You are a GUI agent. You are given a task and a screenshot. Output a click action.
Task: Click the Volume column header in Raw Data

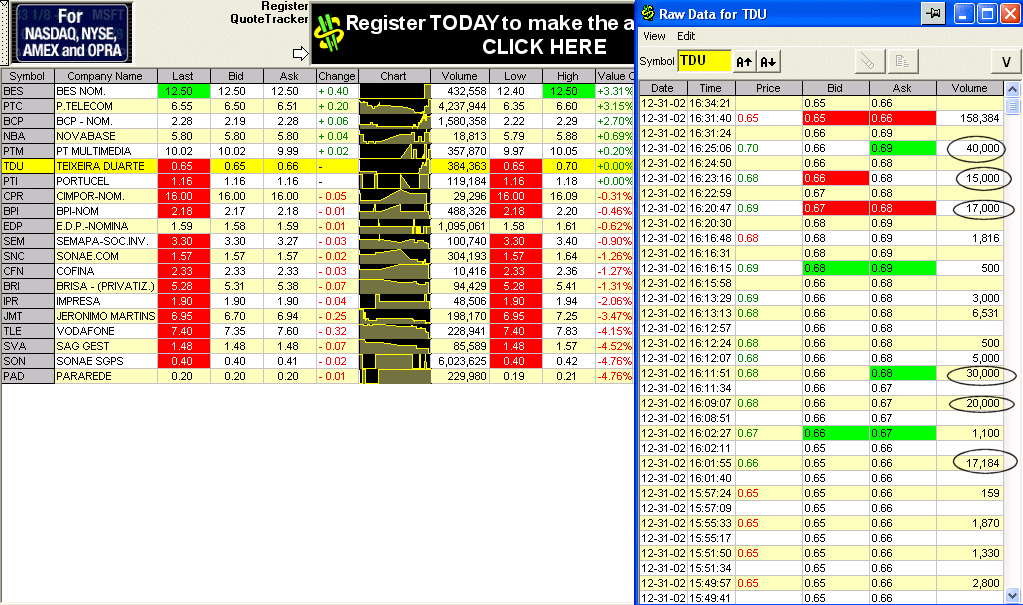[970, 88]
